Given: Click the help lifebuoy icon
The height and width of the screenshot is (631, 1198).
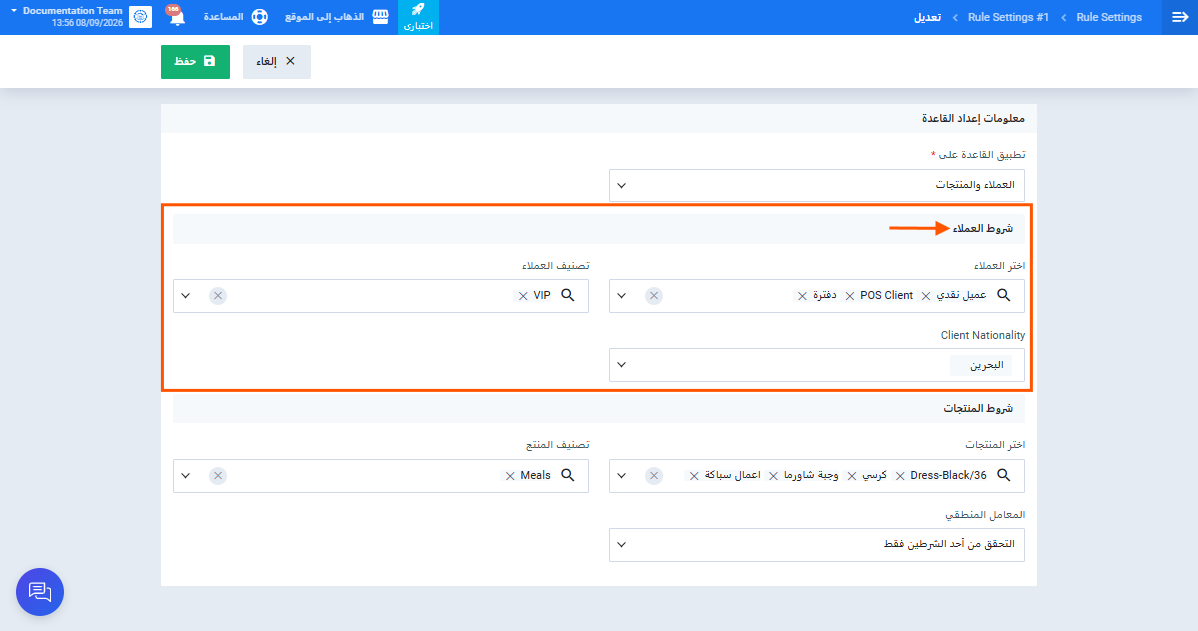Looking at the screenshot, I should 260,17.
